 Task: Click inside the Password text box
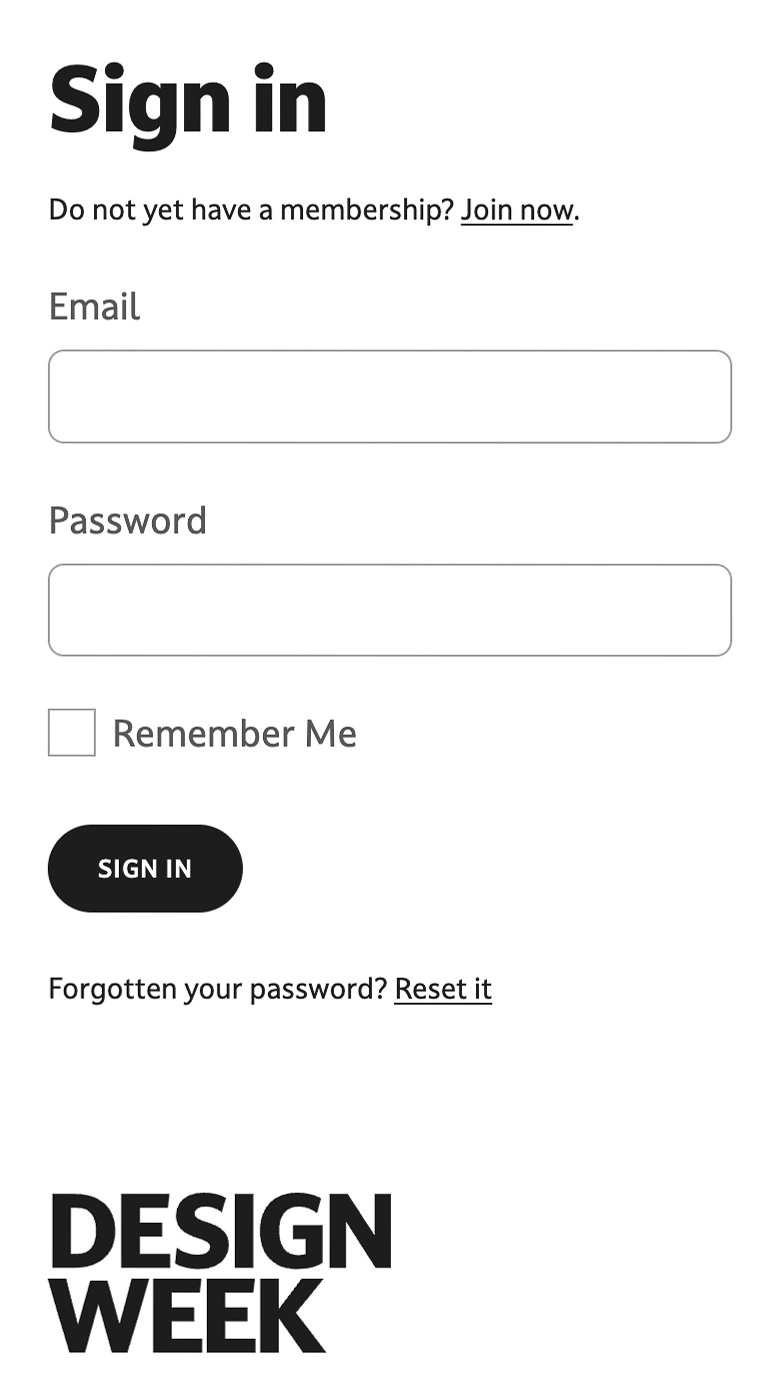pos(390,610)
